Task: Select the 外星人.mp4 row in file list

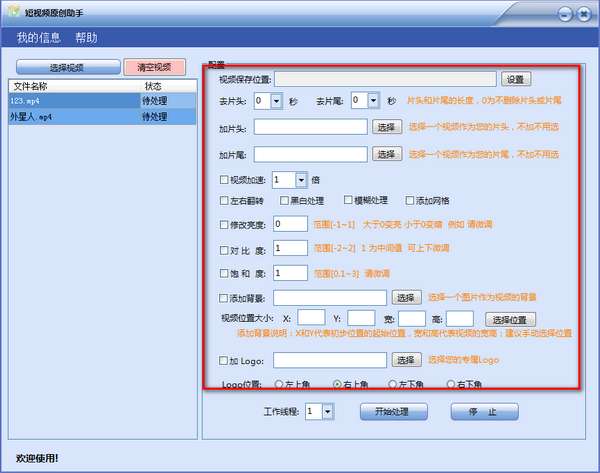Action: pyautogui.click(x=102, y=117)
